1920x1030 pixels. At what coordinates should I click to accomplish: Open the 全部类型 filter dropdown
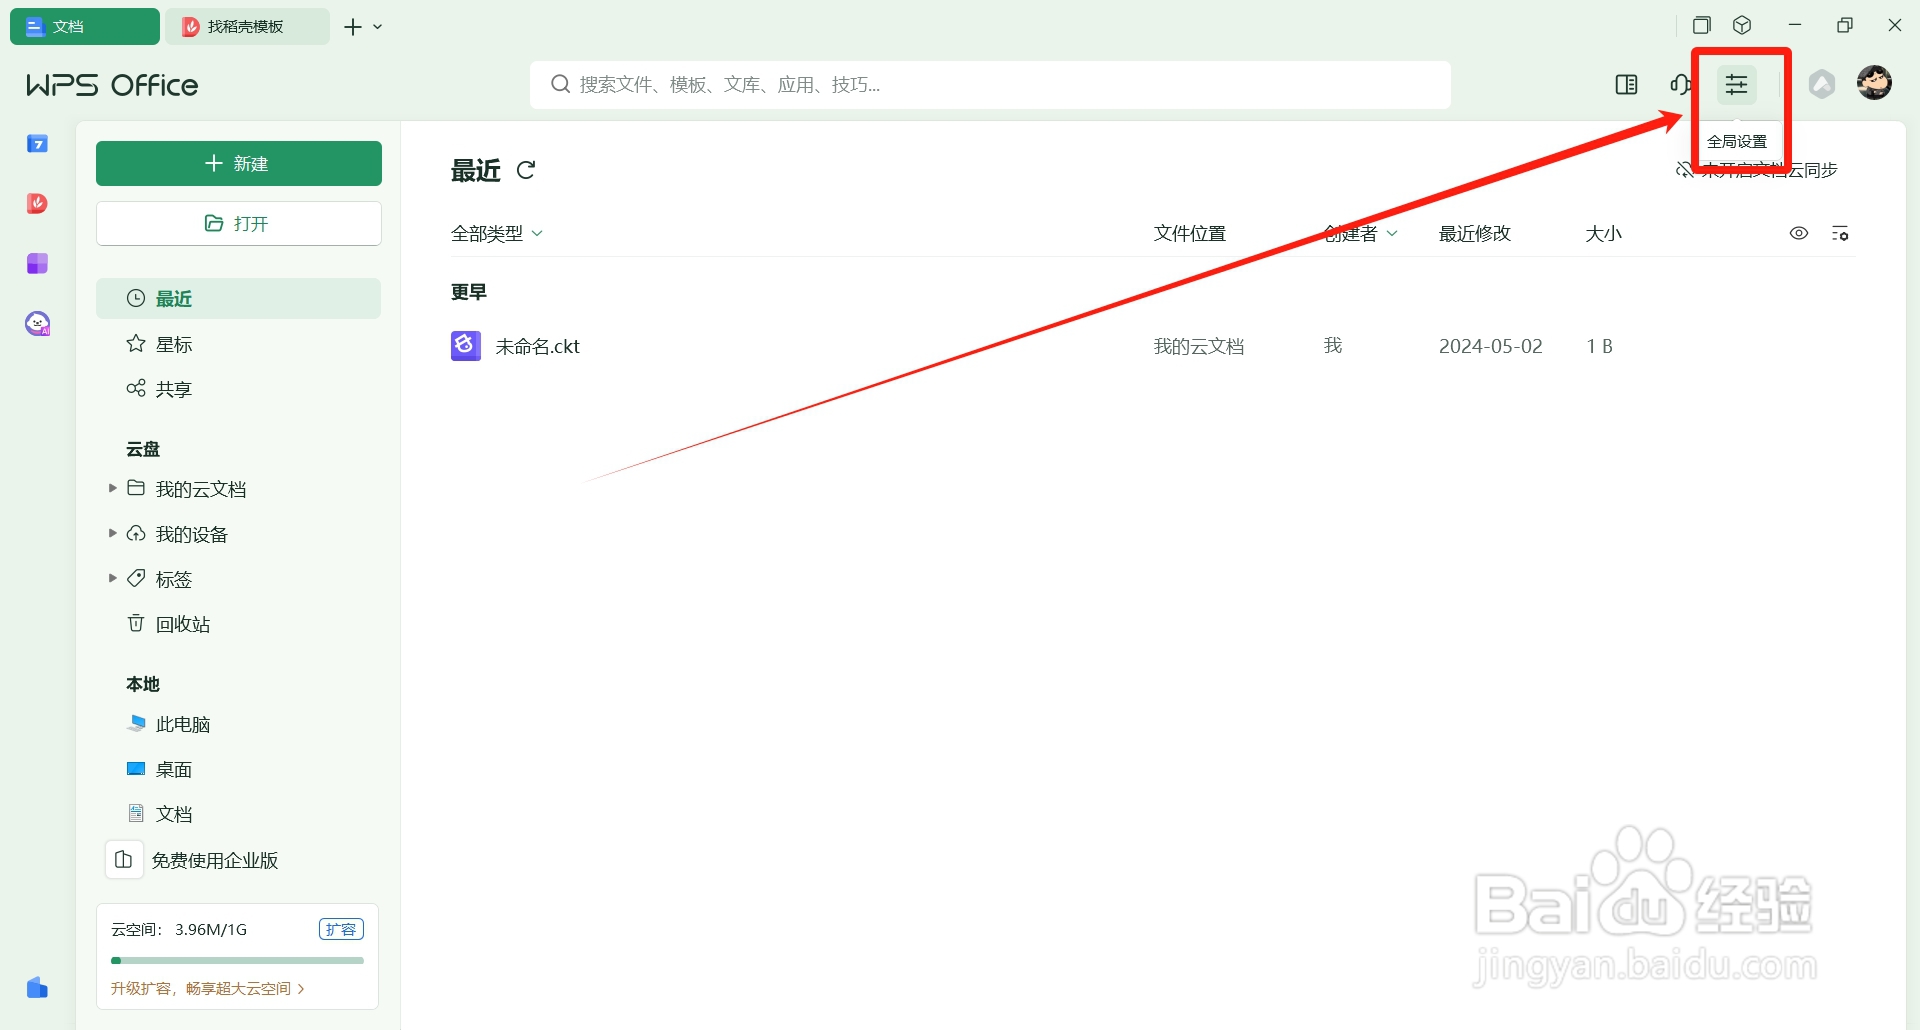497,232
